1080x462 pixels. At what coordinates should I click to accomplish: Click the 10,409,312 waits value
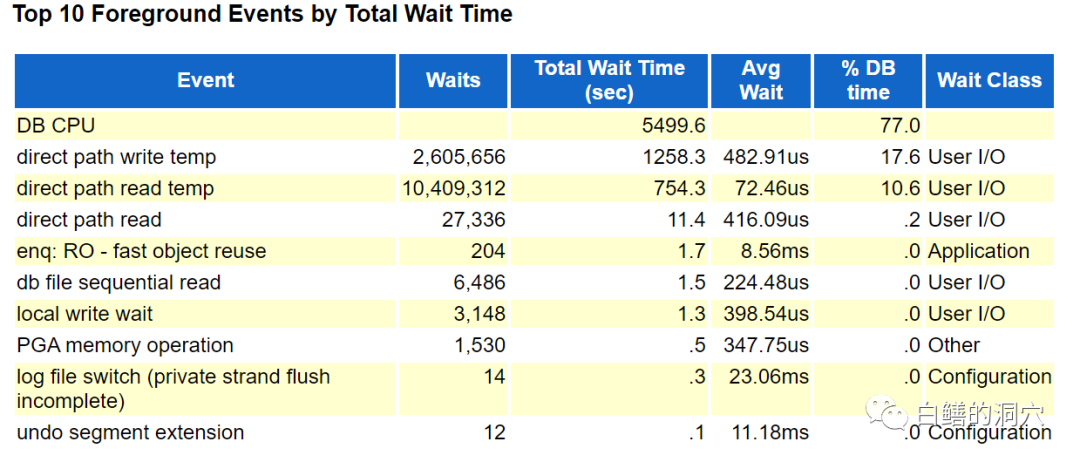(453, 189)
